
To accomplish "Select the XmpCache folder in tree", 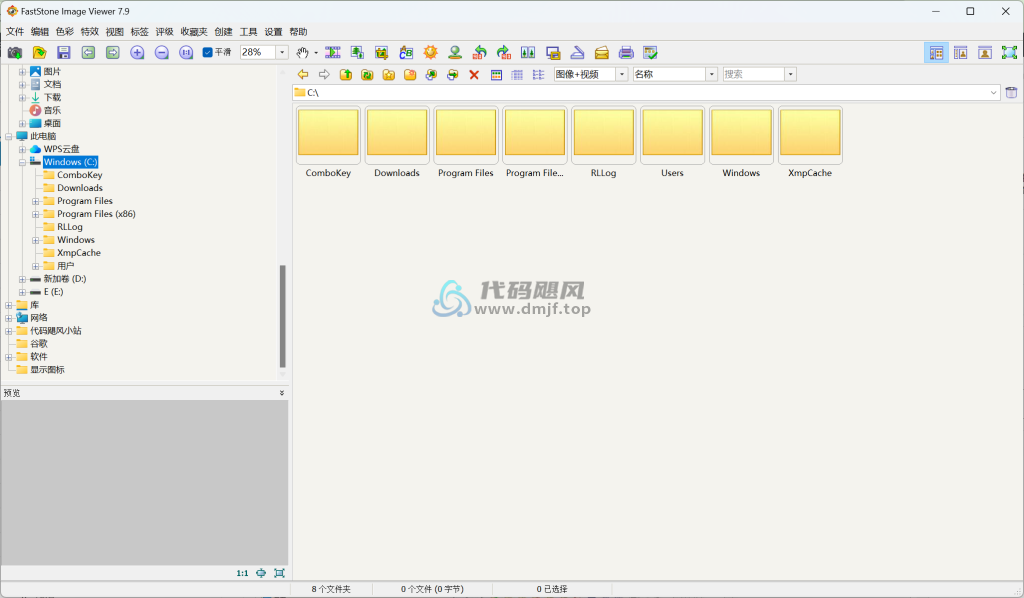I will (78, 253).
